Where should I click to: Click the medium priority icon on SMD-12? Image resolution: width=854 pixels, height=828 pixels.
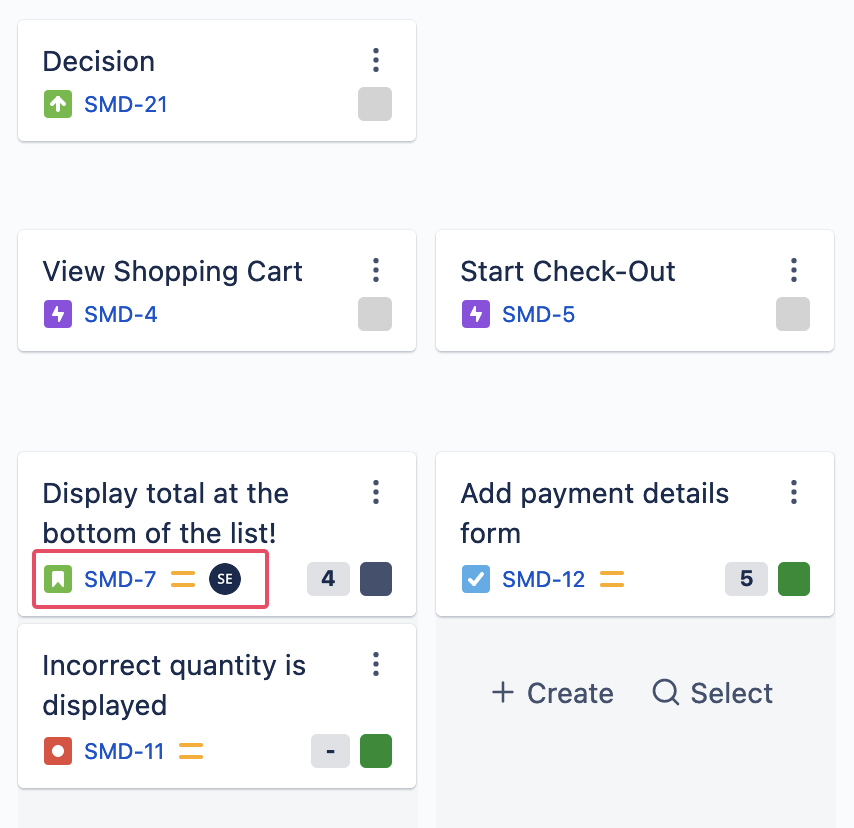click(x=611, y=578)
